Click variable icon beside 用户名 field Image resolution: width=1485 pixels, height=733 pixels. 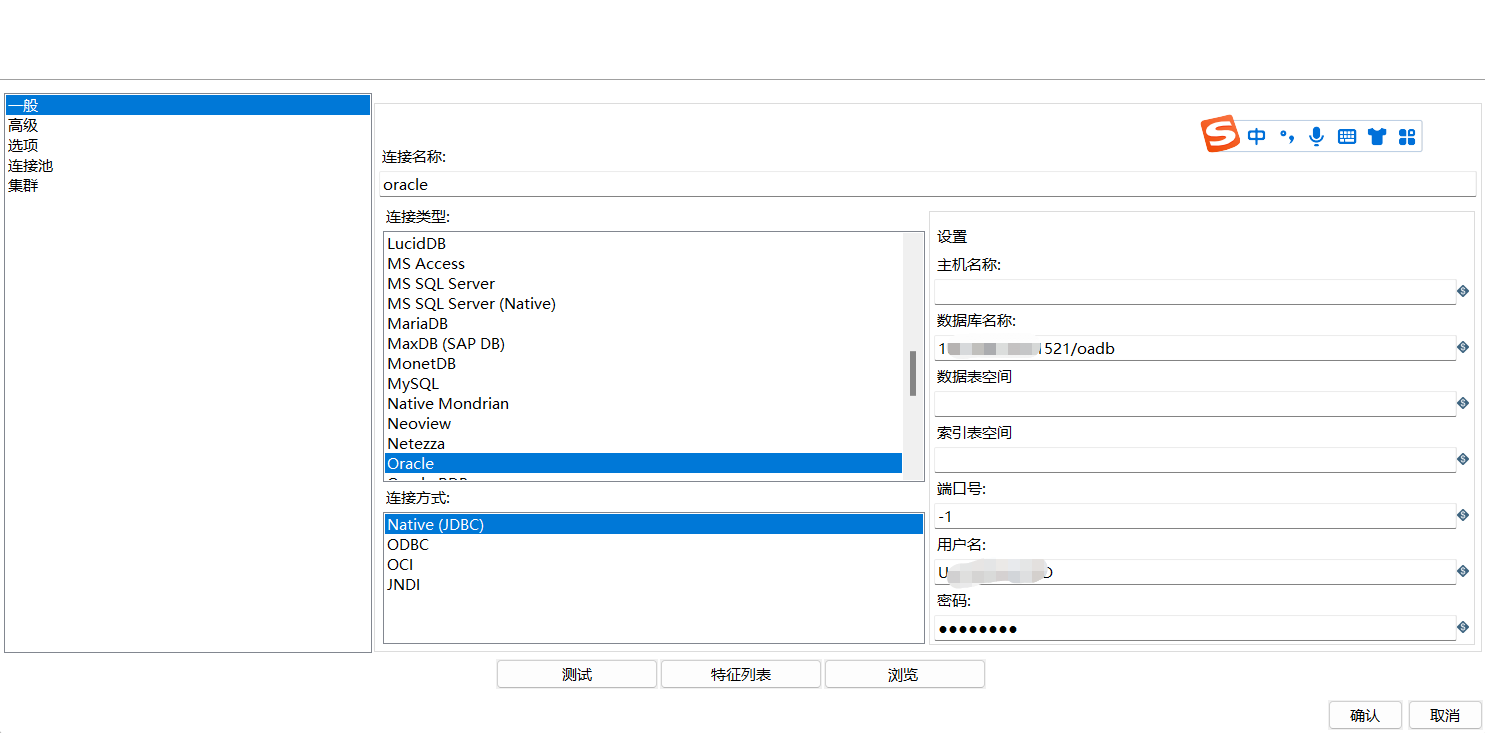pos(1463,571)
